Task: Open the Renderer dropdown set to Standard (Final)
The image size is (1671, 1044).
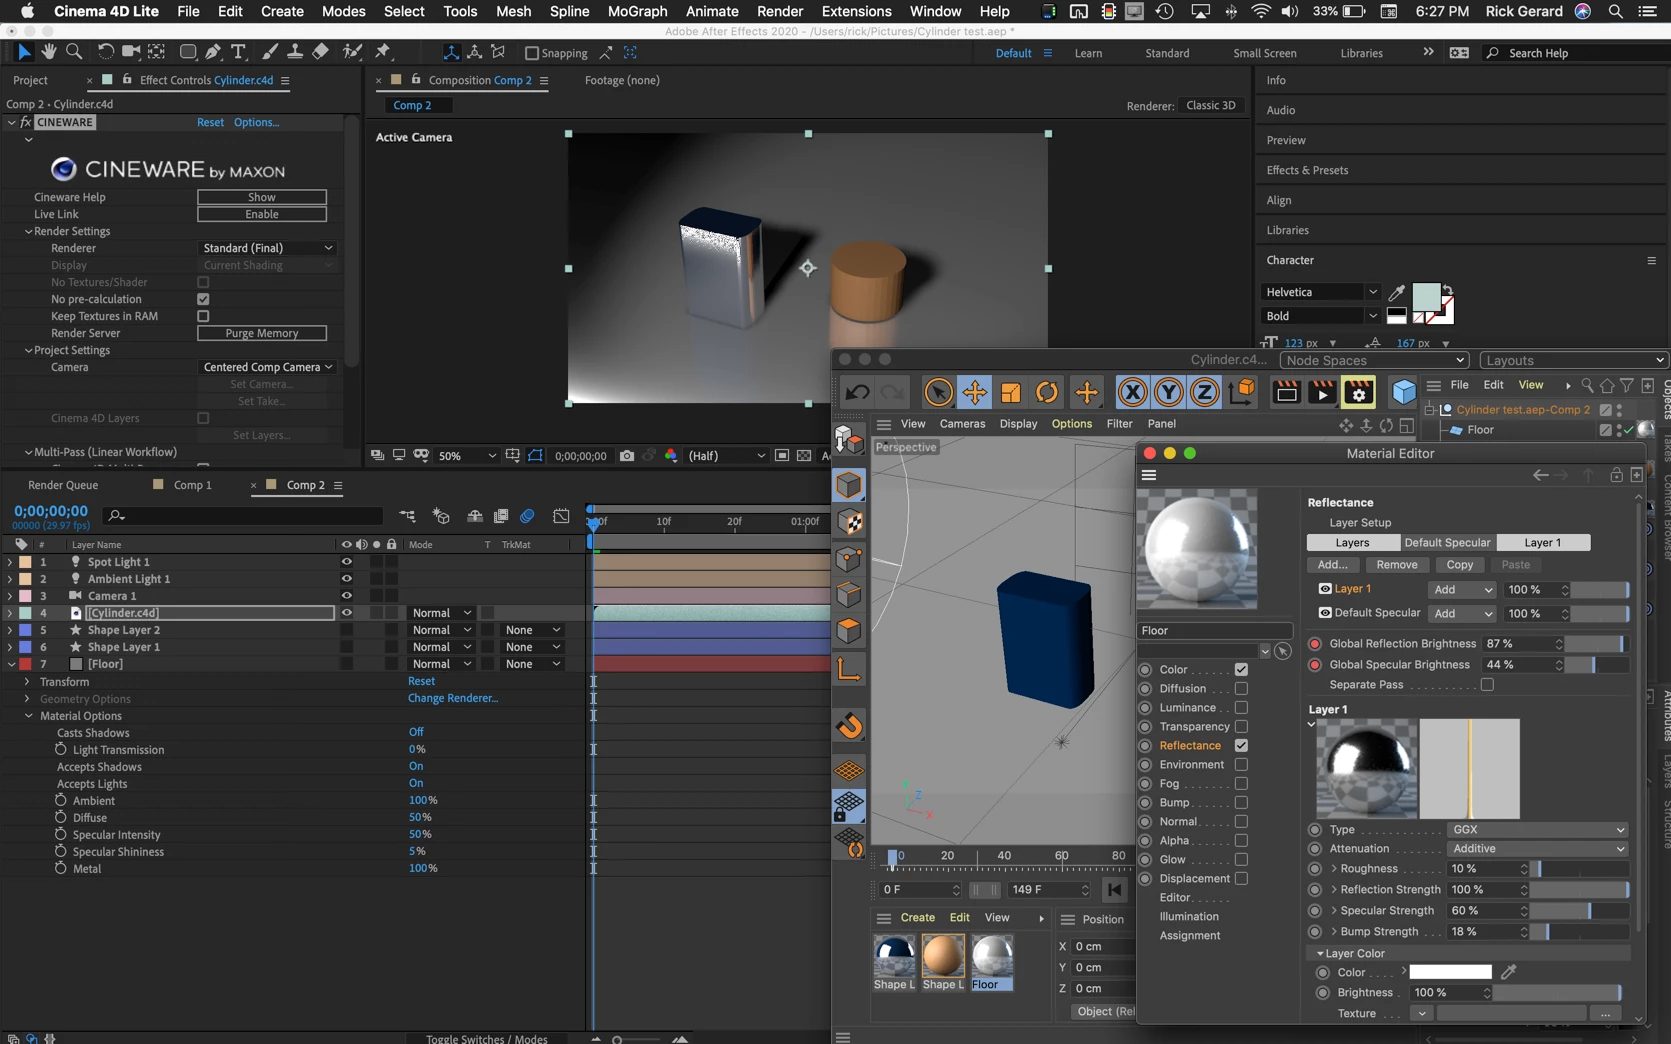Action: tap(267, 248)
